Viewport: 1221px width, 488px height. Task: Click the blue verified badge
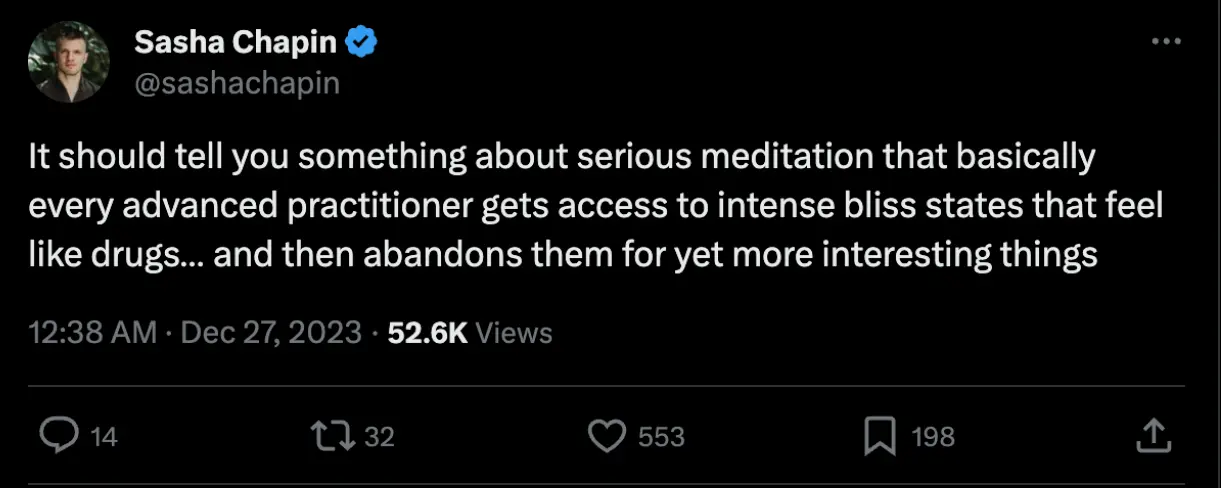click(361, 43)
